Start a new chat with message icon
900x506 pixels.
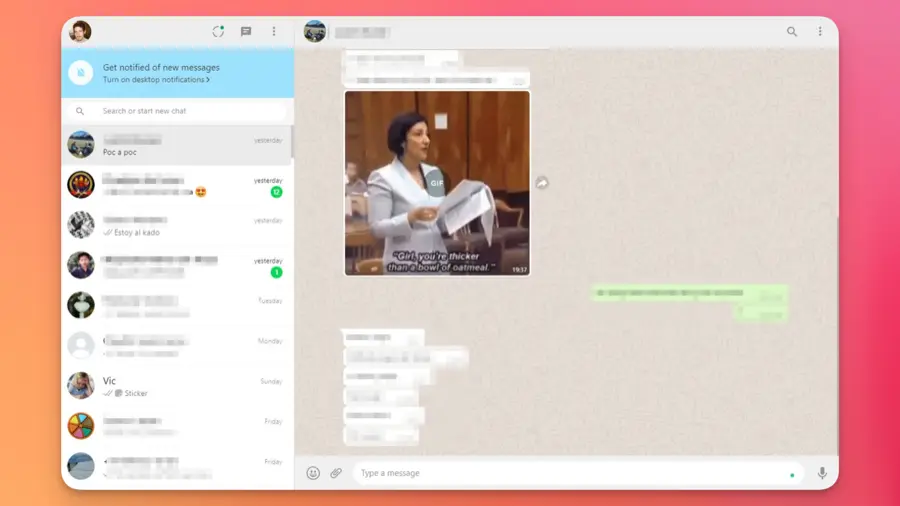point(246,32)
